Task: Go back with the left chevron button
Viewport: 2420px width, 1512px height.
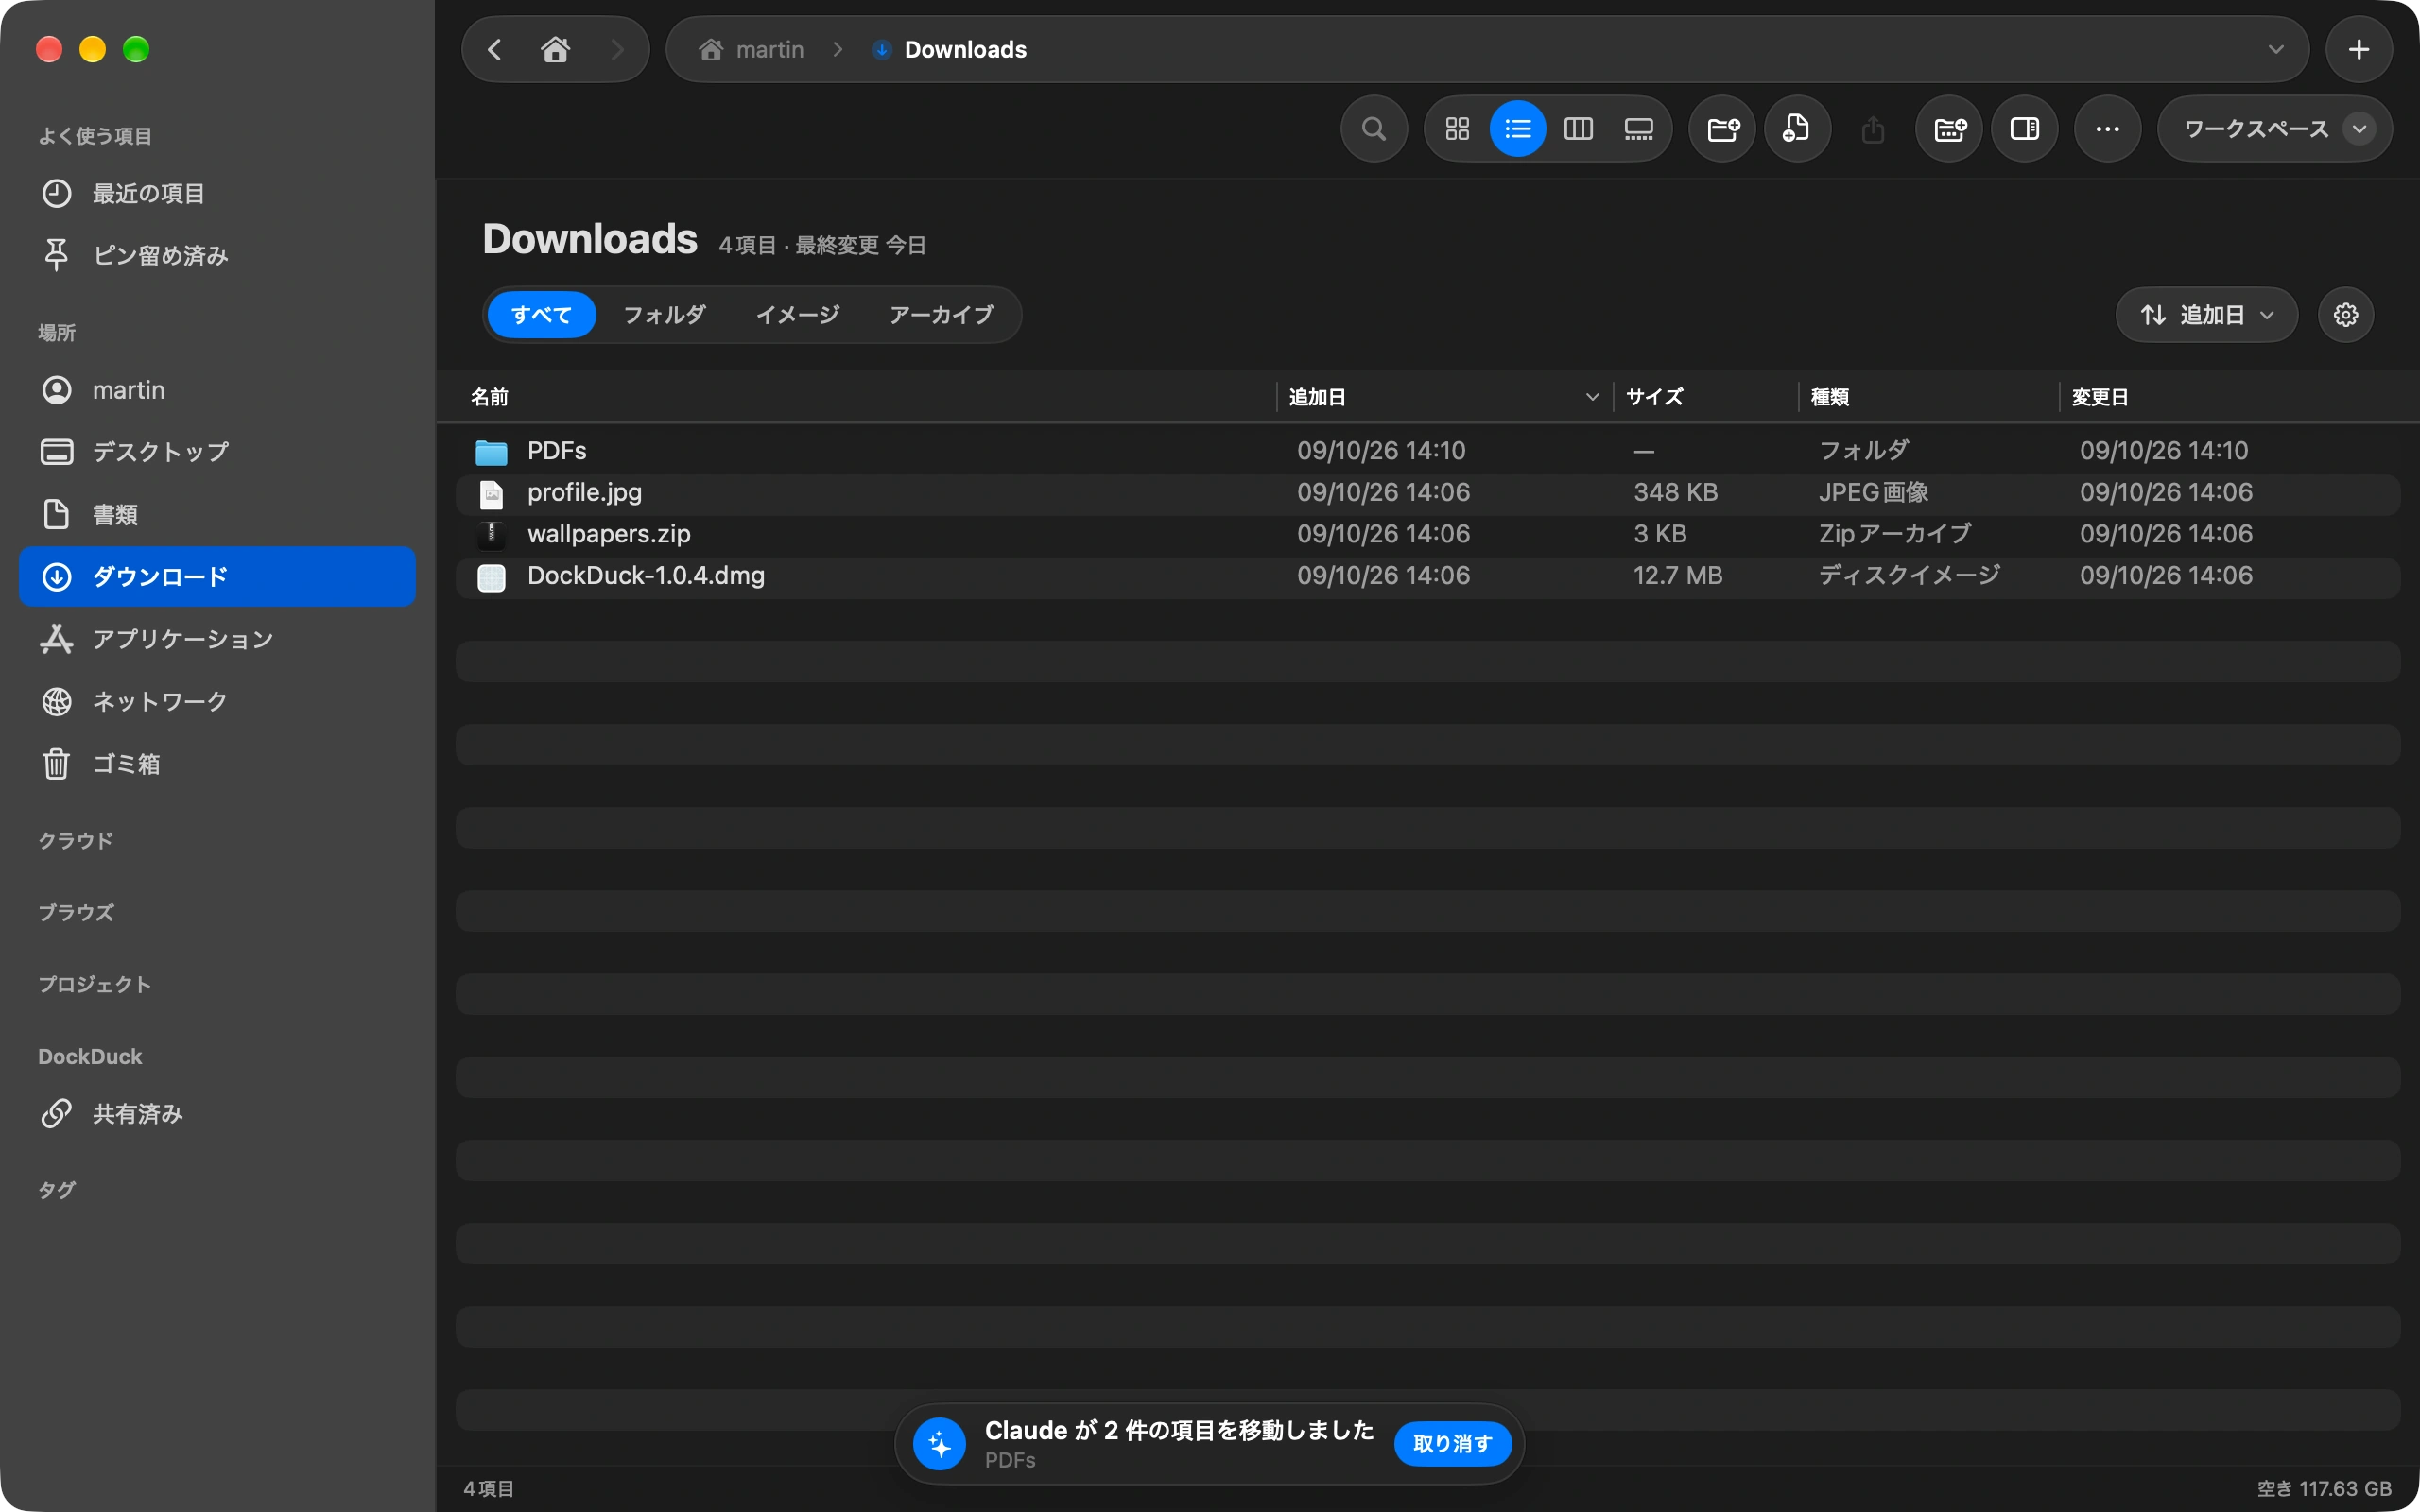Action: [x=494, y=49]
